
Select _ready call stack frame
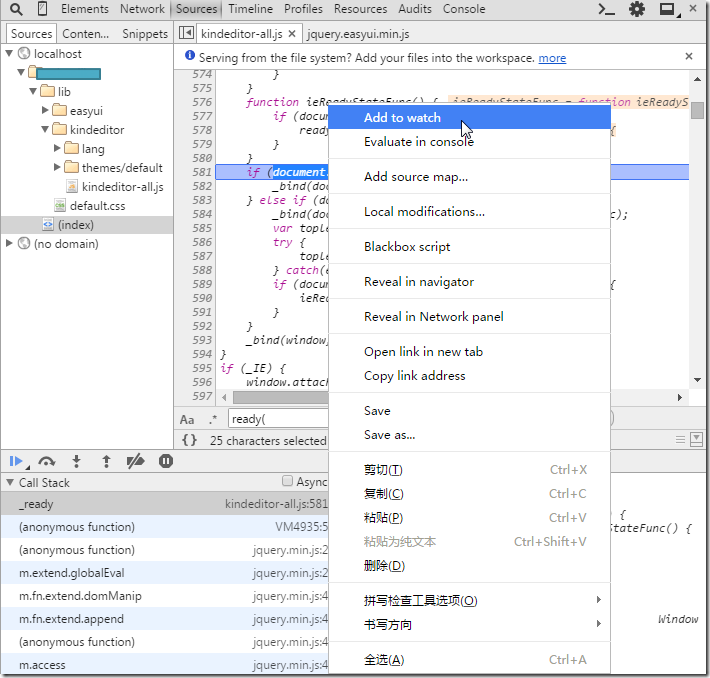(x=165, y=504)
